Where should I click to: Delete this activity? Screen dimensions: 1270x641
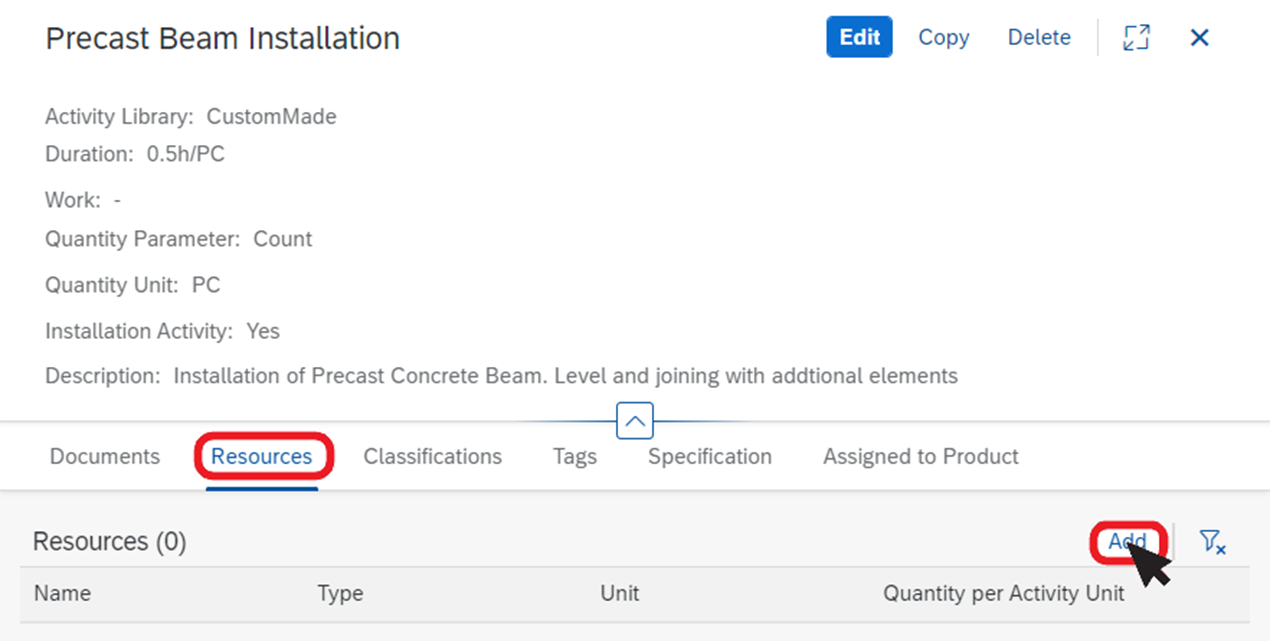coord(1039,37)
